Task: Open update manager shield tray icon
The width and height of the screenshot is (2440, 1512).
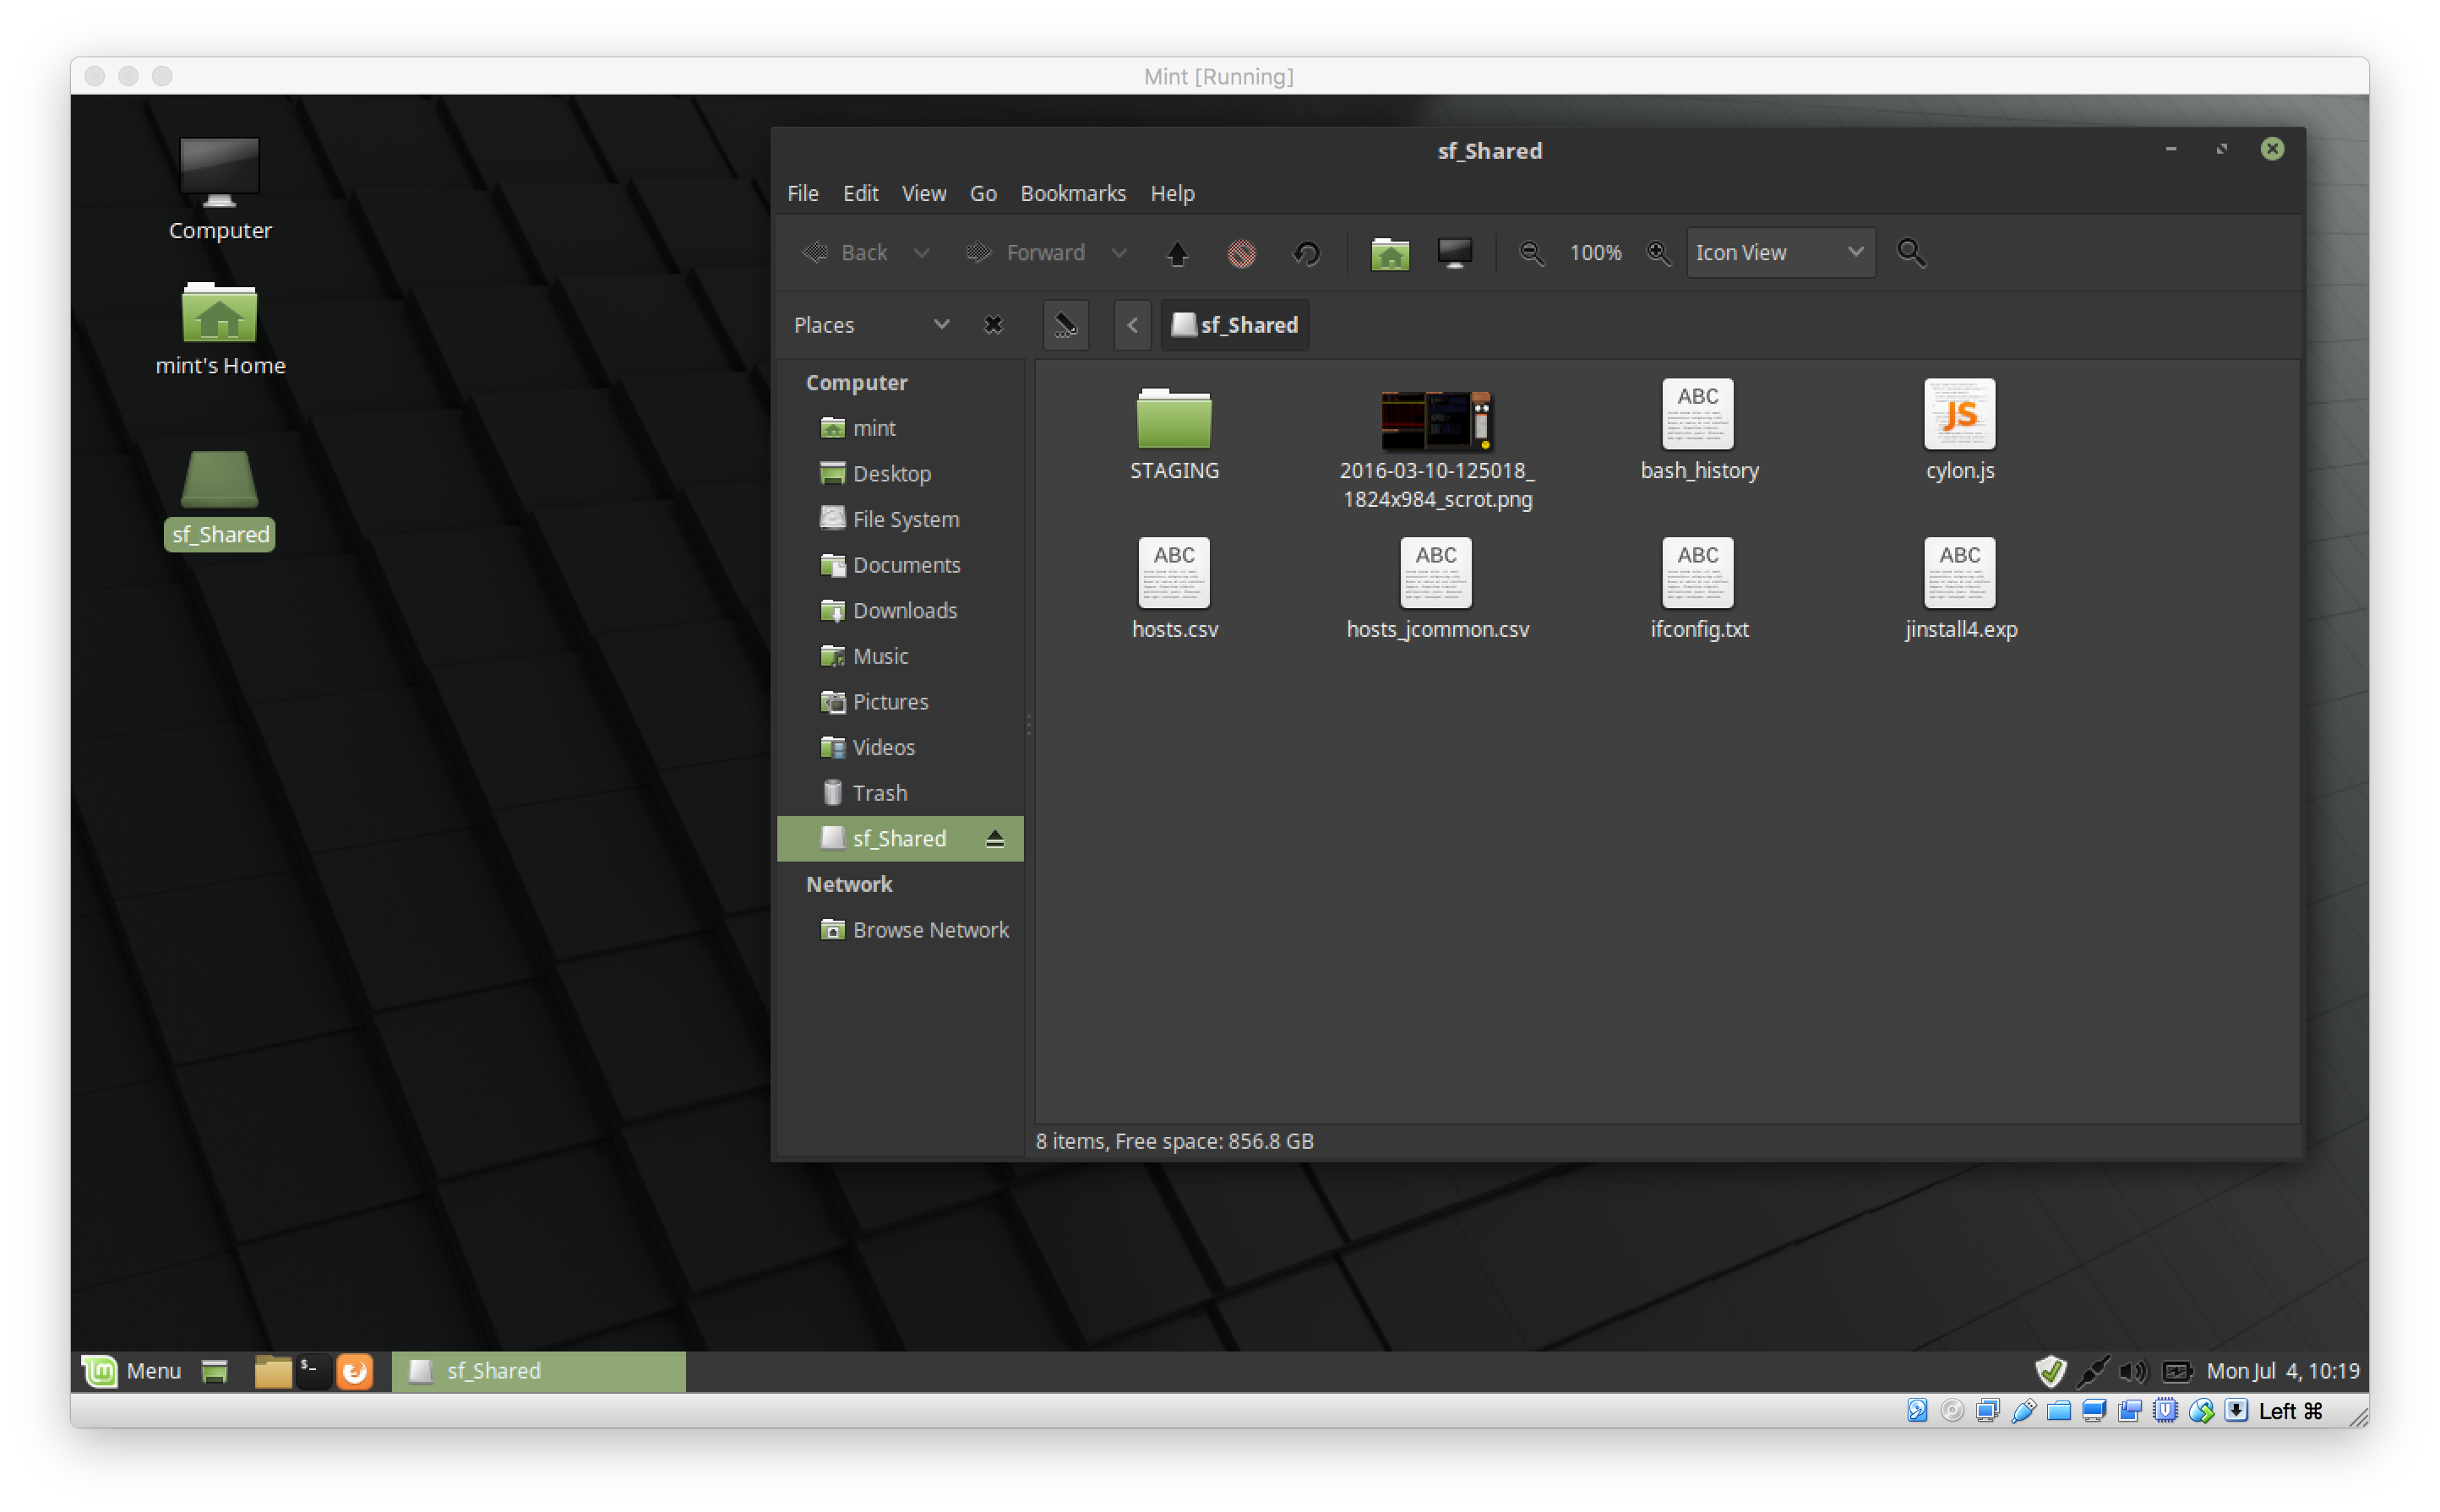Action: pos(2050,1371)
